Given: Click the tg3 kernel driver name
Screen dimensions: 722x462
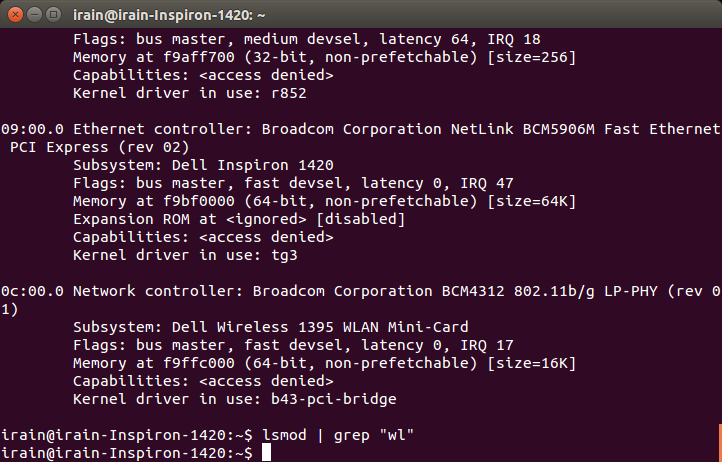Looking at the screenshot, I should (x=284, y=255).
